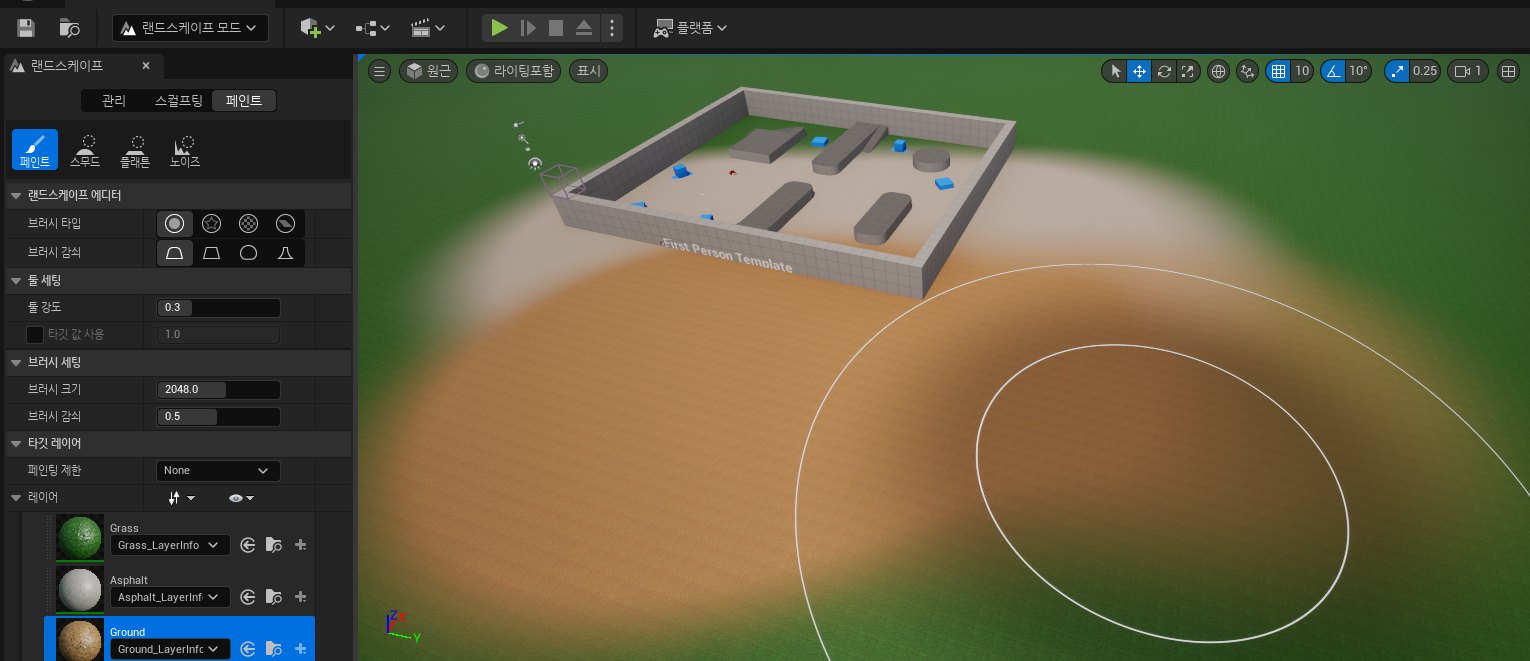The image size is (1530, 661).
Task: Open the Blueprints node-graph dropdown
Action: pyautogui.click(x=372, y=28)
